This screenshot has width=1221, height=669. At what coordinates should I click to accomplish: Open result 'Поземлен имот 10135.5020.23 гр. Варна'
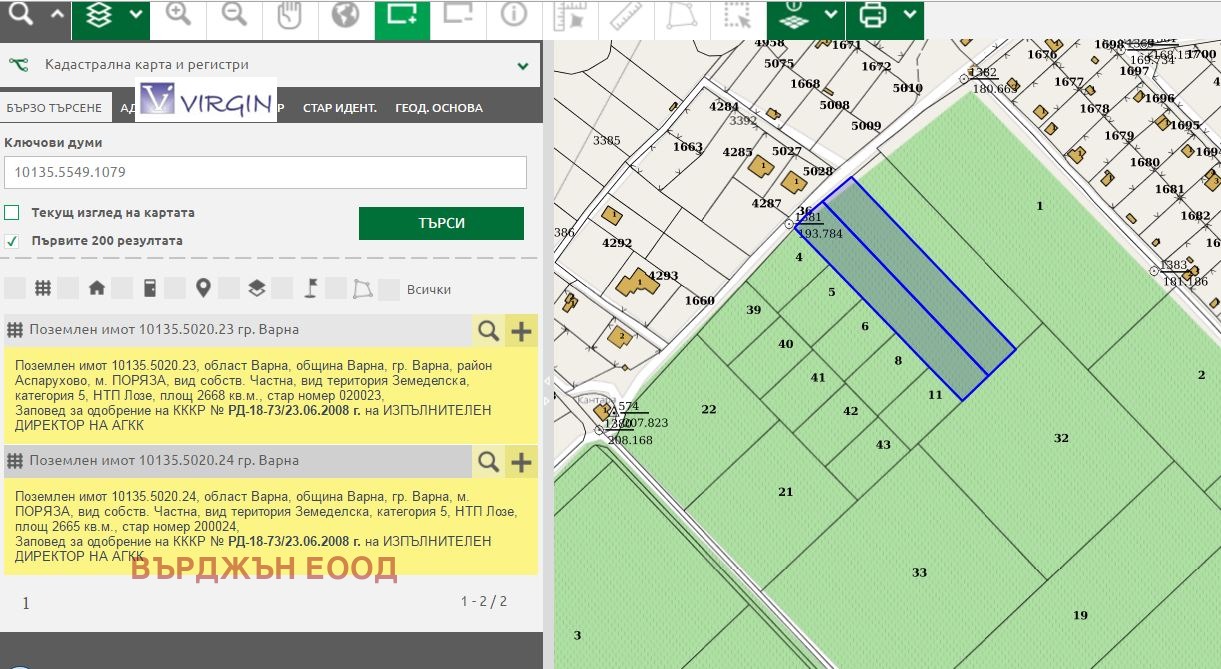tap(164, 330)
